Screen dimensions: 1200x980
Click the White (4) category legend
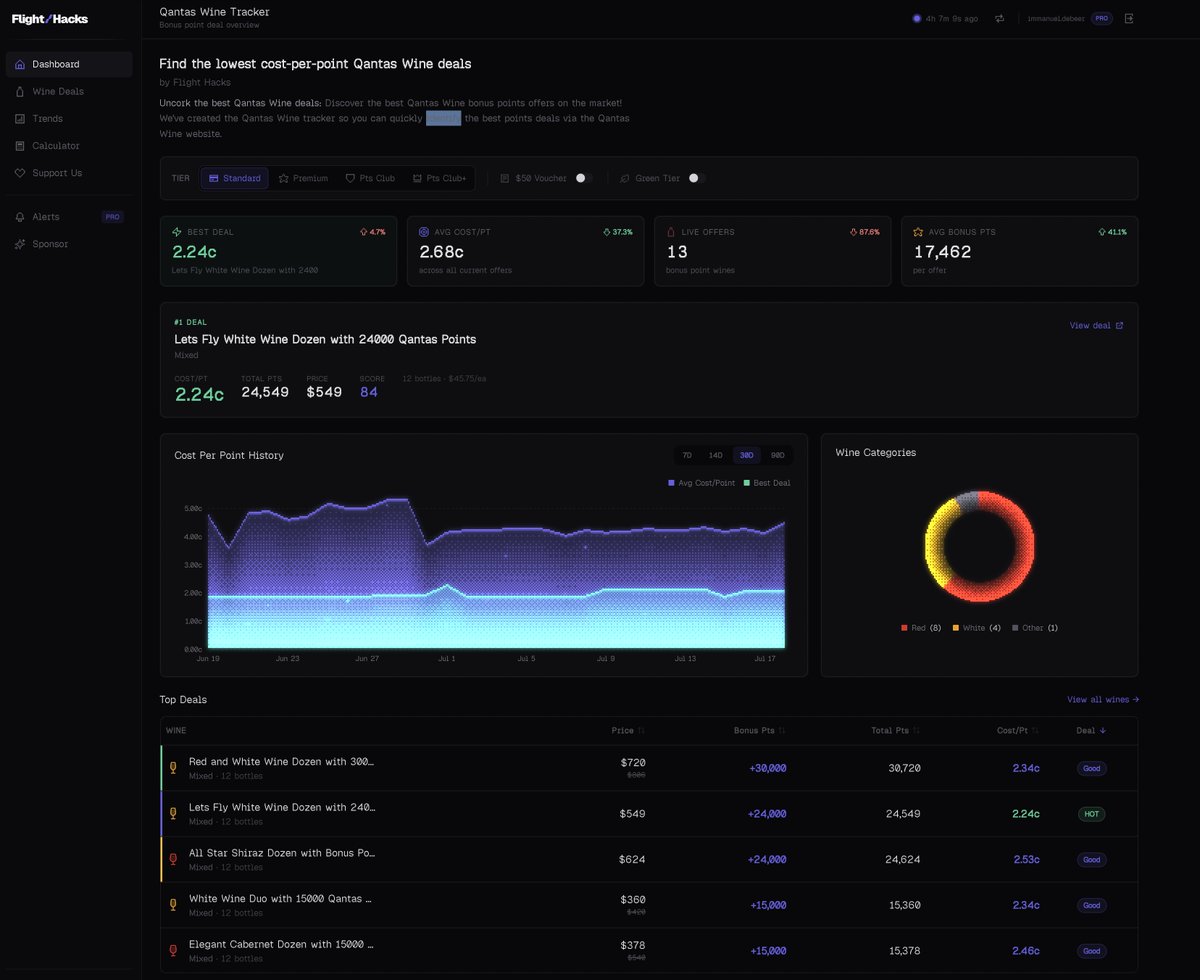(976, 628)
